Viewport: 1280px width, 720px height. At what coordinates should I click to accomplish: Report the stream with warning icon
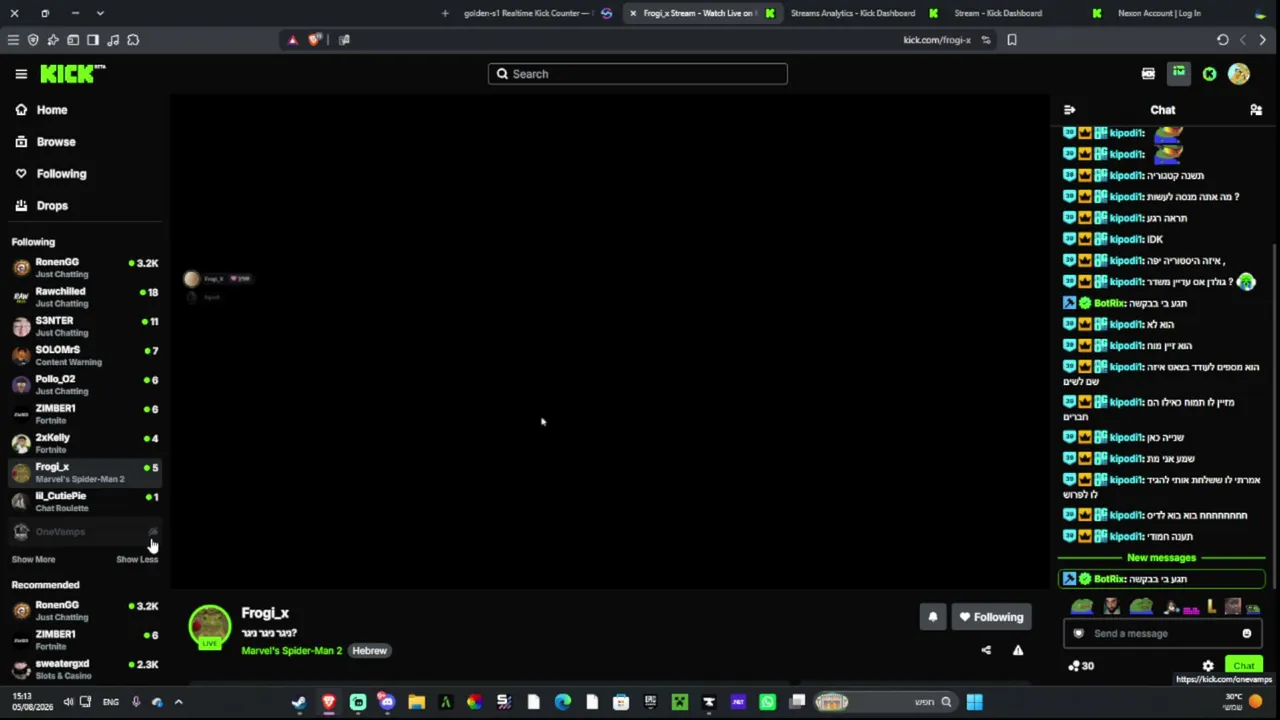click(1018, 650)
